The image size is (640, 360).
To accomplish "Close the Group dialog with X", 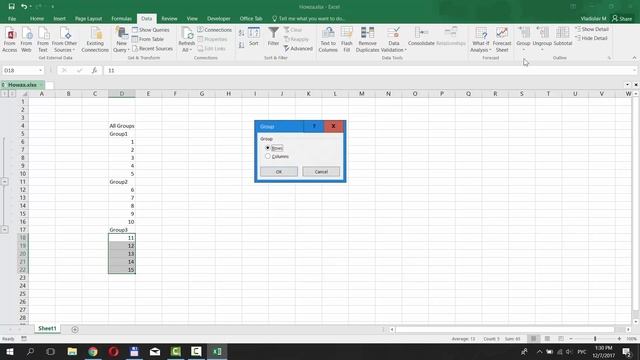I will [x=333, y=126].
